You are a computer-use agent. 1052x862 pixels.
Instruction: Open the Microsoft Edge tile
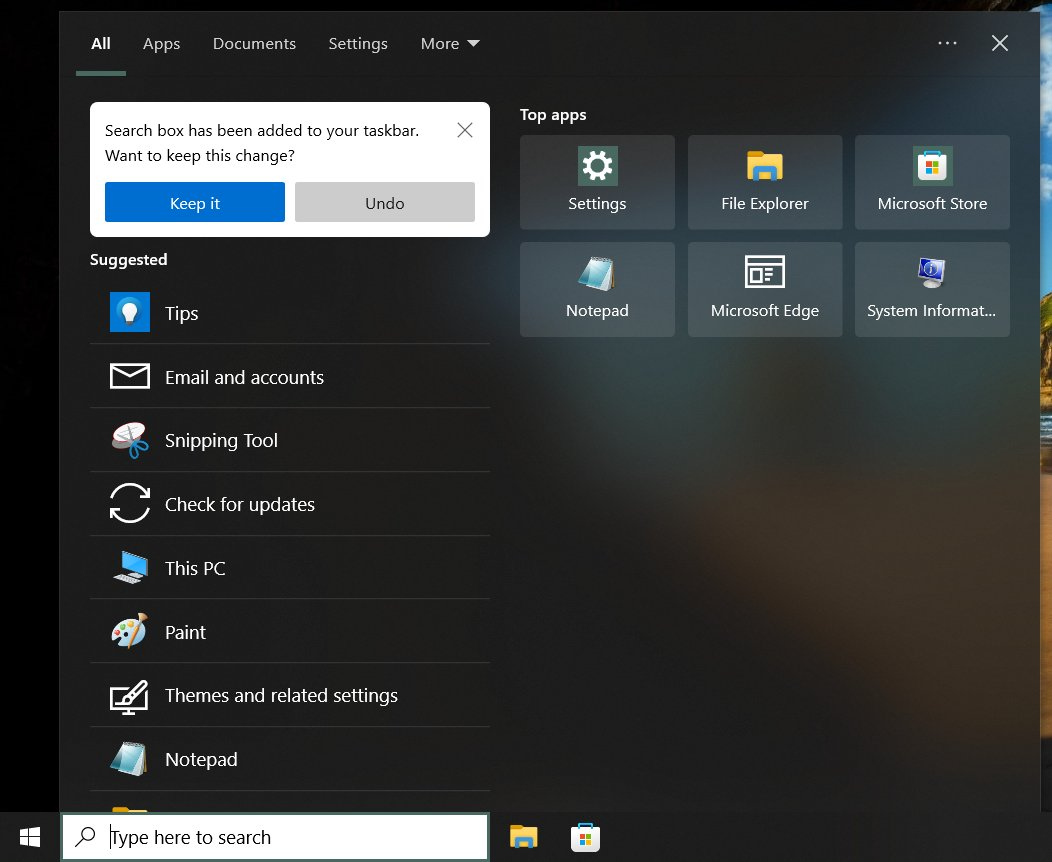coord(765,289)
